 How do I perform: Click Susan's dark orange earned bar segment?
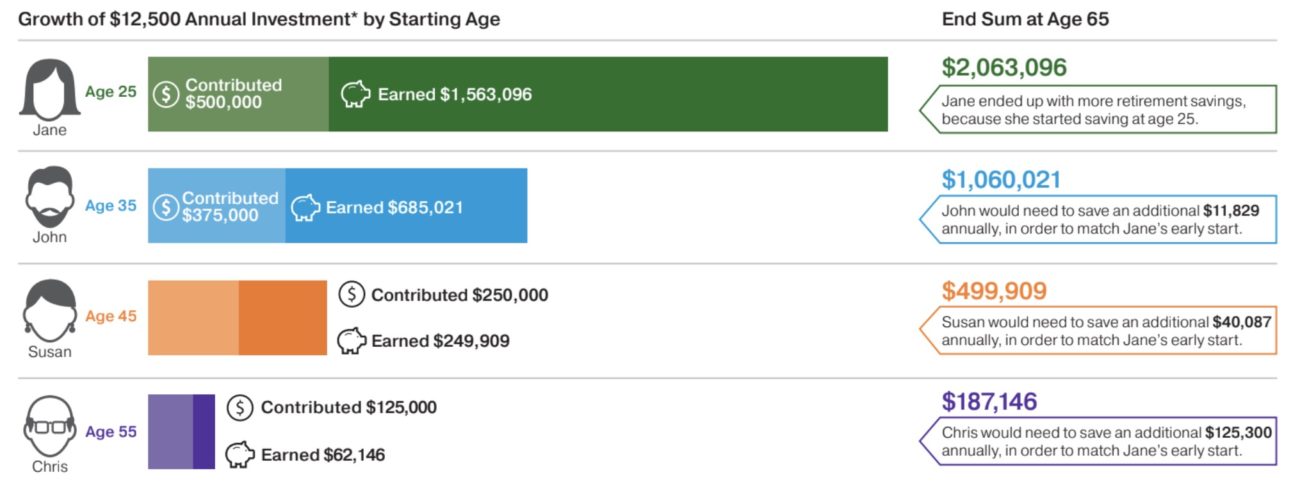click(282, 317)
